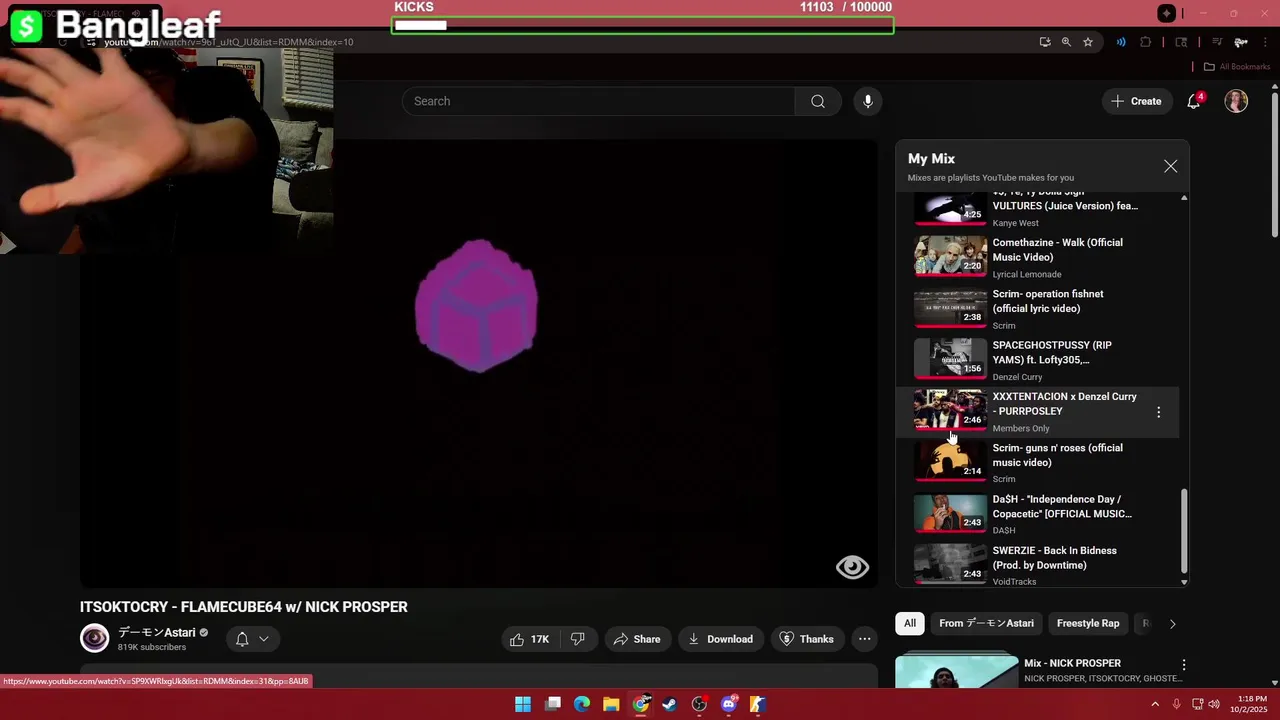Open YouTube notifications bell
The image size is (1280, 720).
click(1194, 101)
